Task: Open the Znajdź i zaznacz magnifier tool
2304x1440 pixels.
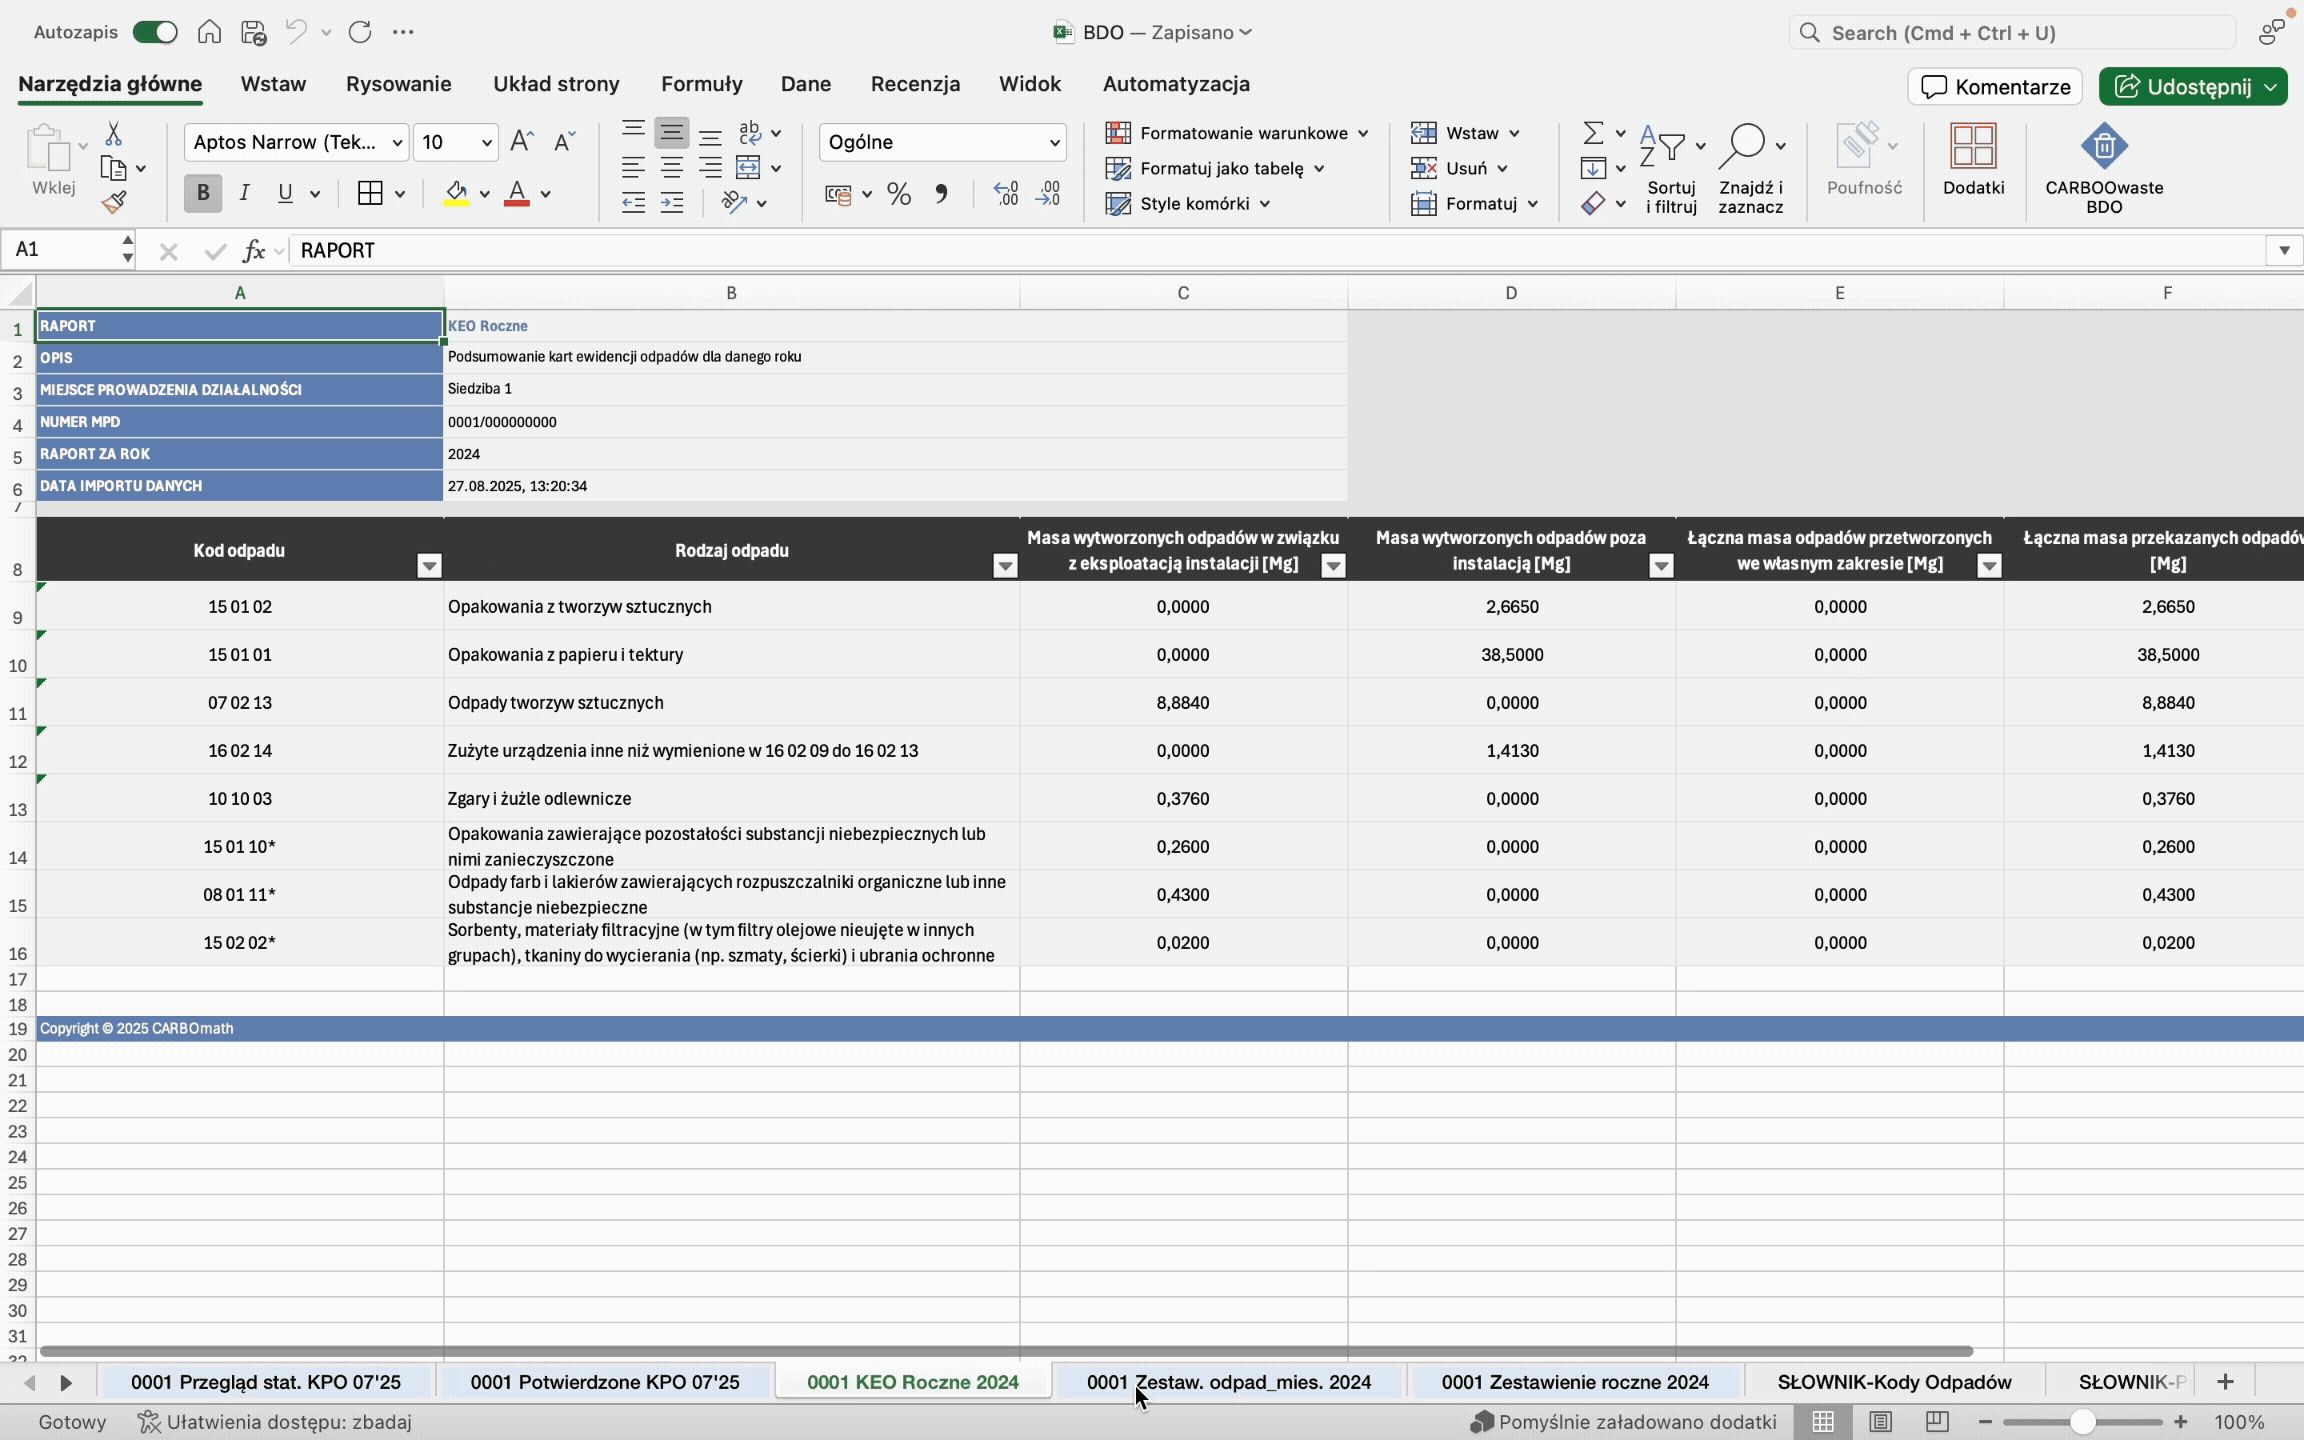Action: point(1742,146)
